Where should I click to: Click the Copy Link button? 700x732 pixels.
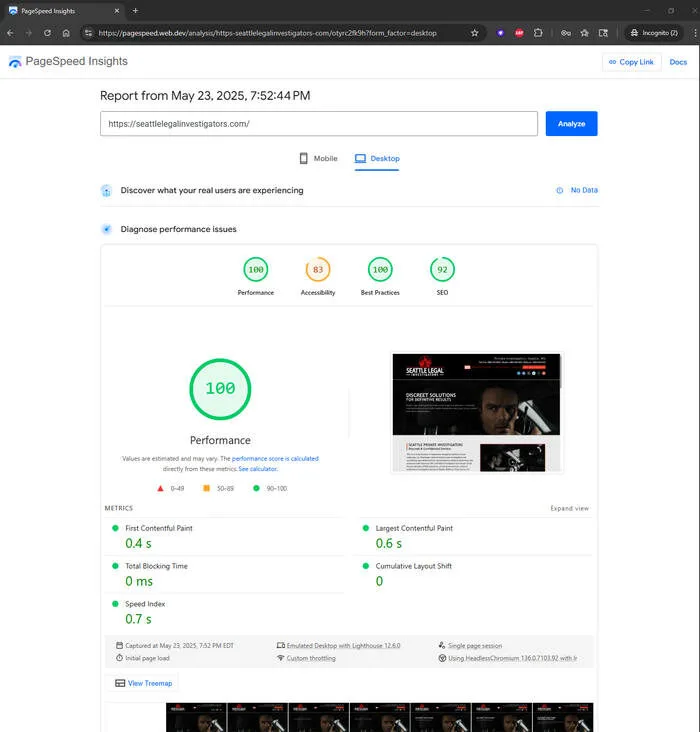click(x=631, y=62)
